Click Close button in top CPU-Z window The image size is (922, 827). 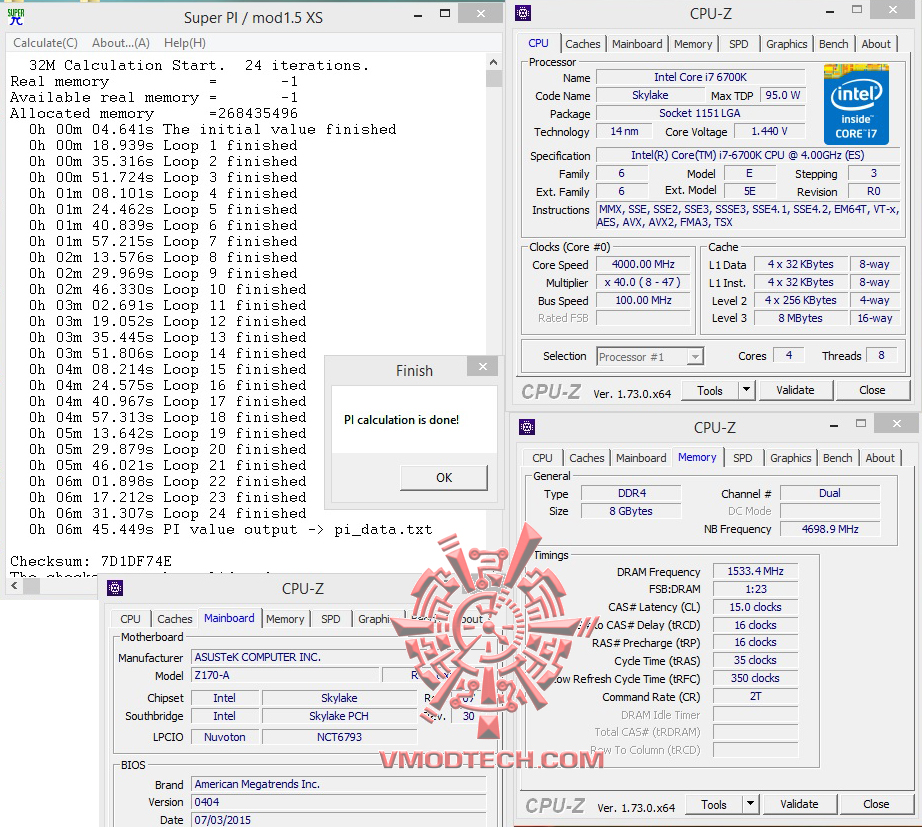click(871, 391)
